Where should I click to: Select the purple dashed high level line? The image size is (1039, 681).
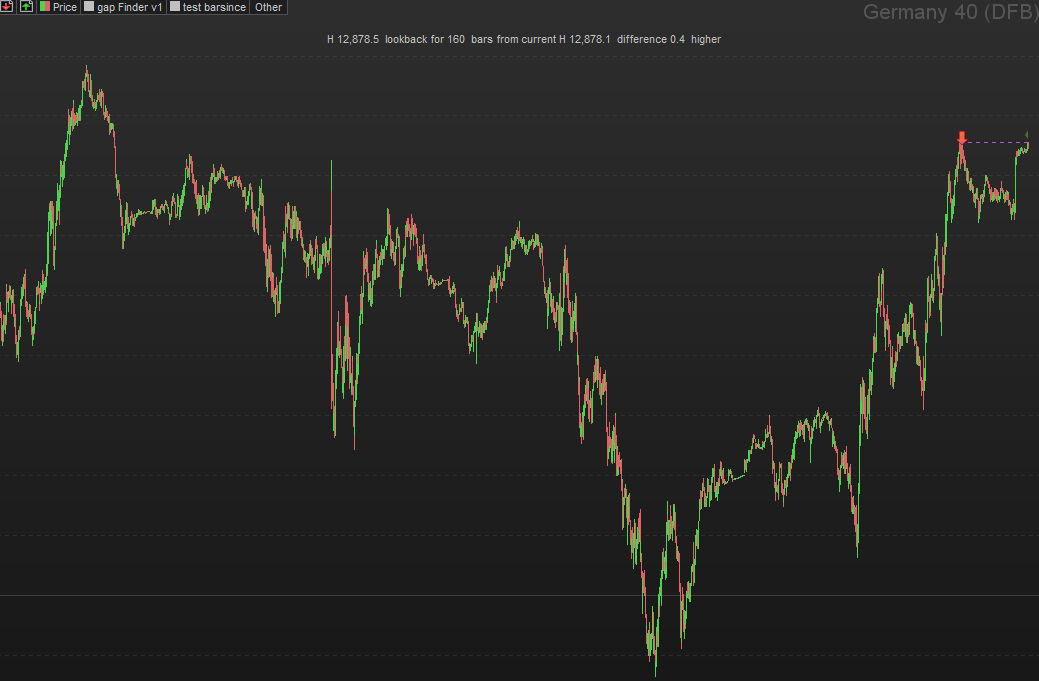point(995,142)
